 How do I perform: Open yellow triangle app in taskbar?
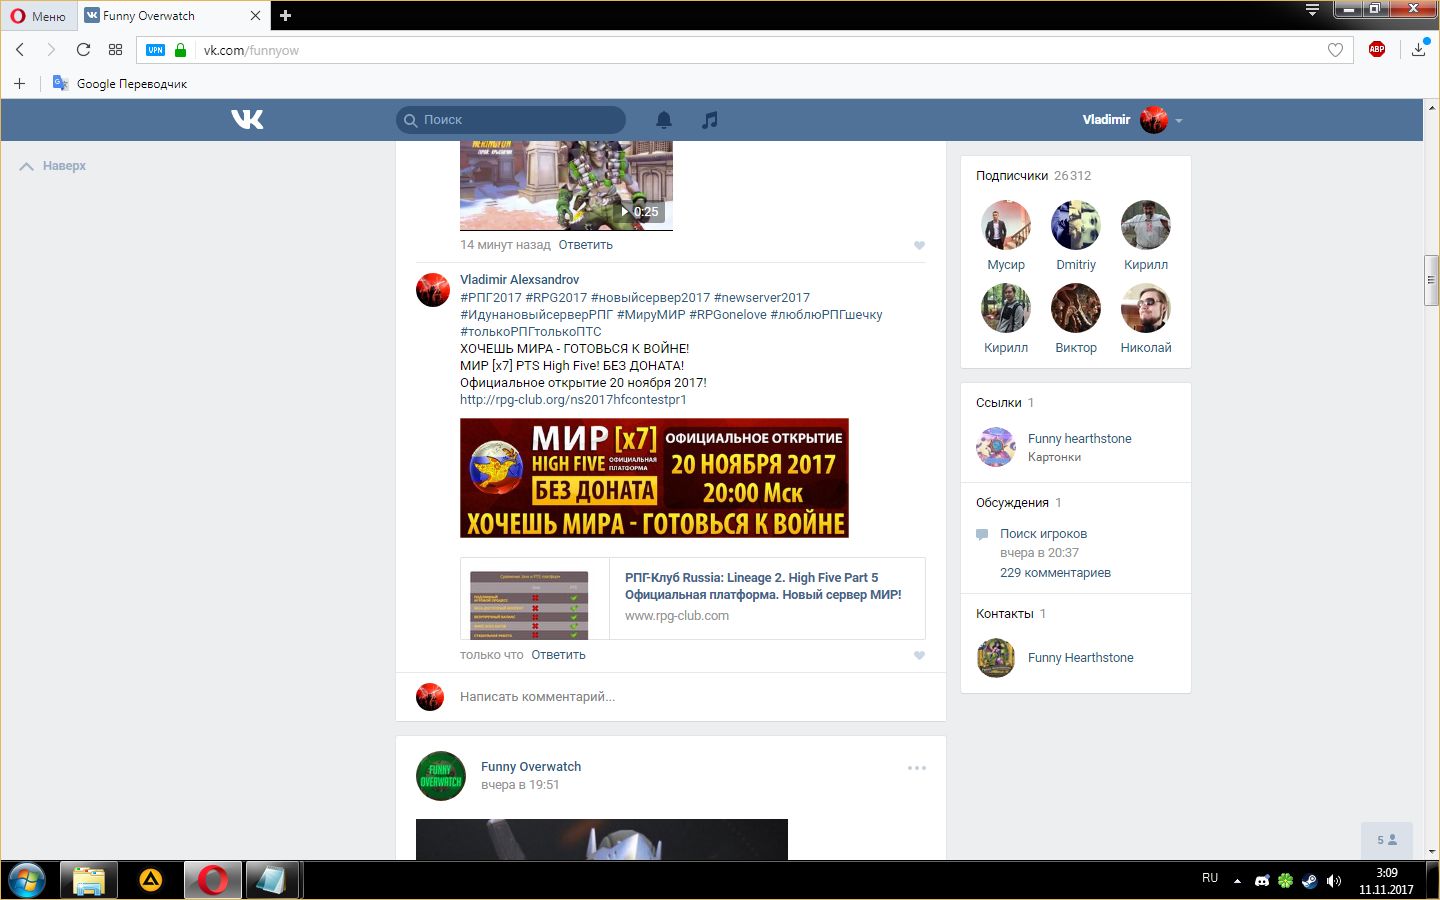pyautogui.click(x=151, y=880)
